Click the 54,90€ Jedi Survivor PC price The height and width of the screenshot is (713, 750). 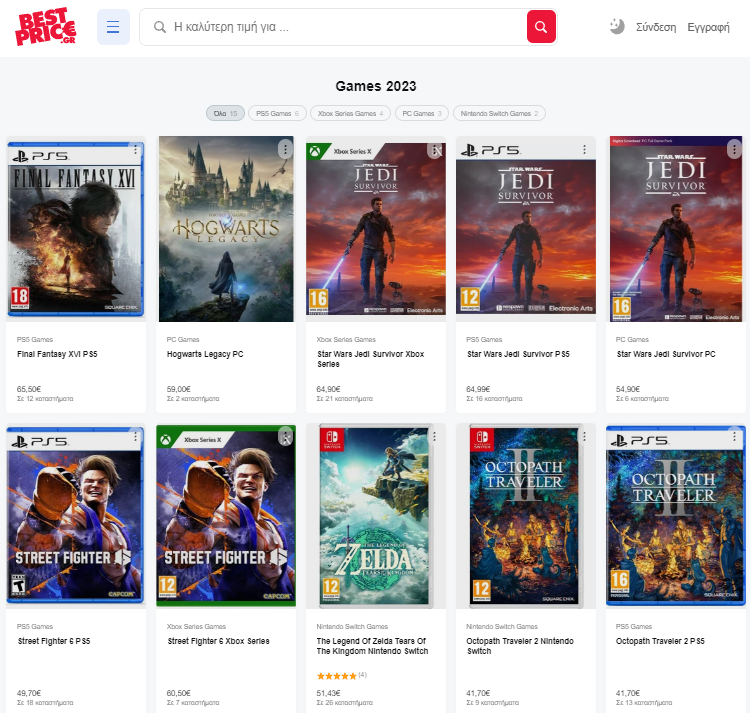(x=628, y=389)
